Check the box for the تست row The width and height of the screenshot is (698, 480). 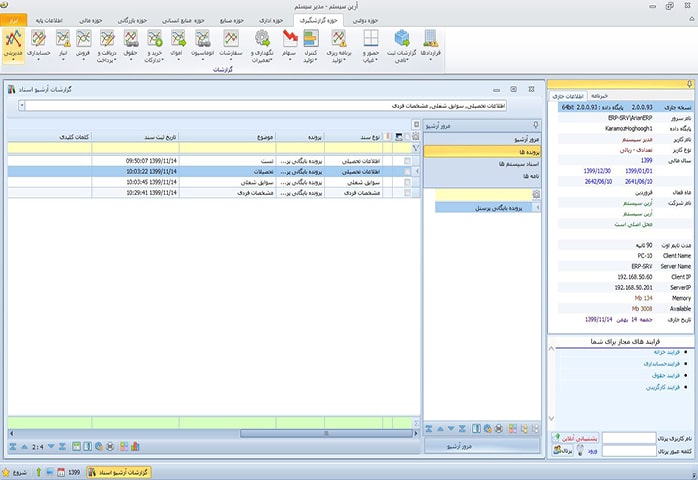[407, 160]
